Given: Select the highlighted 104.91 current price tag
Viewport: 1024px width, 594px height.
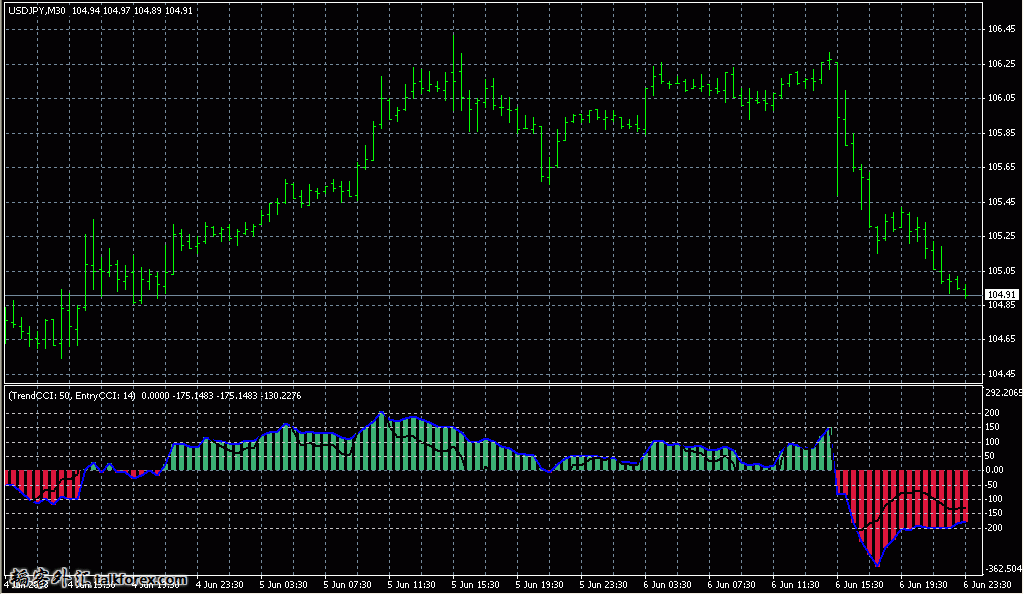Looking at the screenshot, I should click(1002, 295).
